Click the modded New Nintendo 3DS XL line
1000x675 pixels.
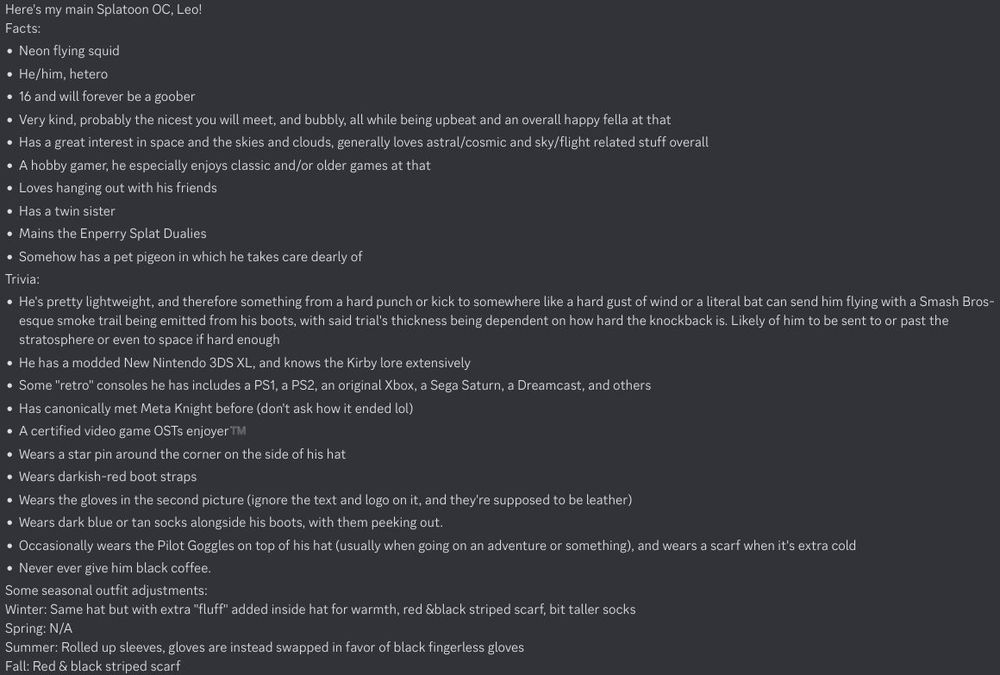click(x=244, y=362)
